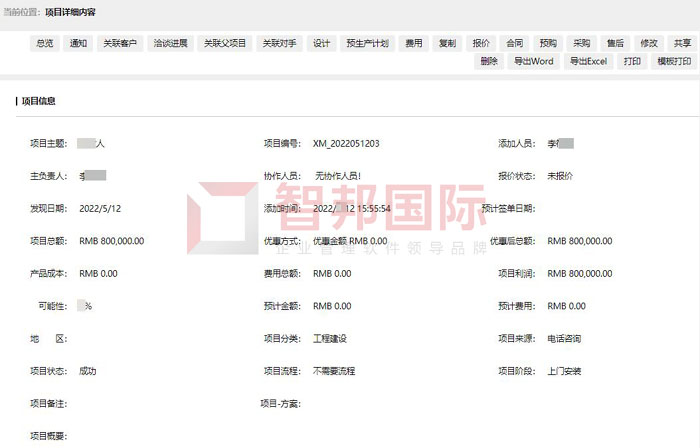Click 修改 to edit the project
The height and width of the screenshot is (448, 700).
click(x=648, y=44)
